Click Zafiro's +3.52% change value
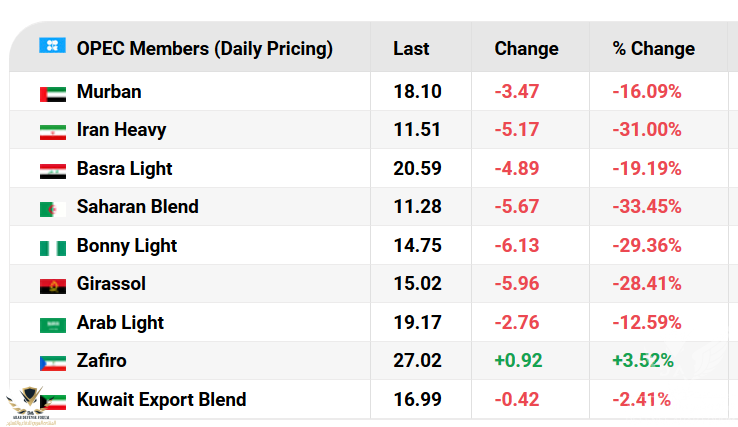The width and height of the screenshot is (738, 427). pyautogui.click(x=643, y=361)
